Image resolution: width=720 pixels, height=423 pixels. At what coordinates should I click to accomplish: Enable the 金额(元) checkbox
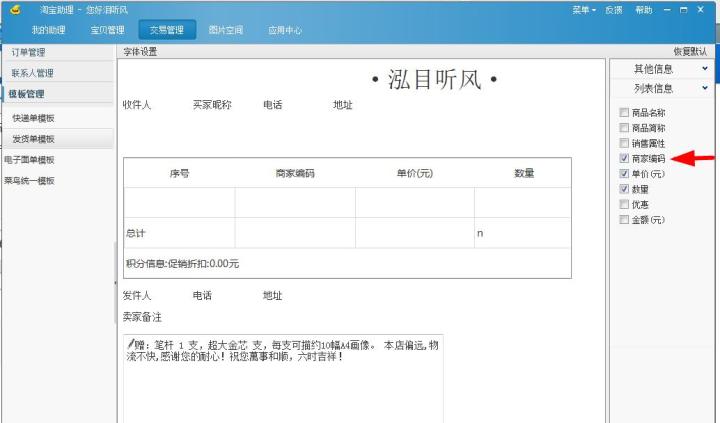625,219
